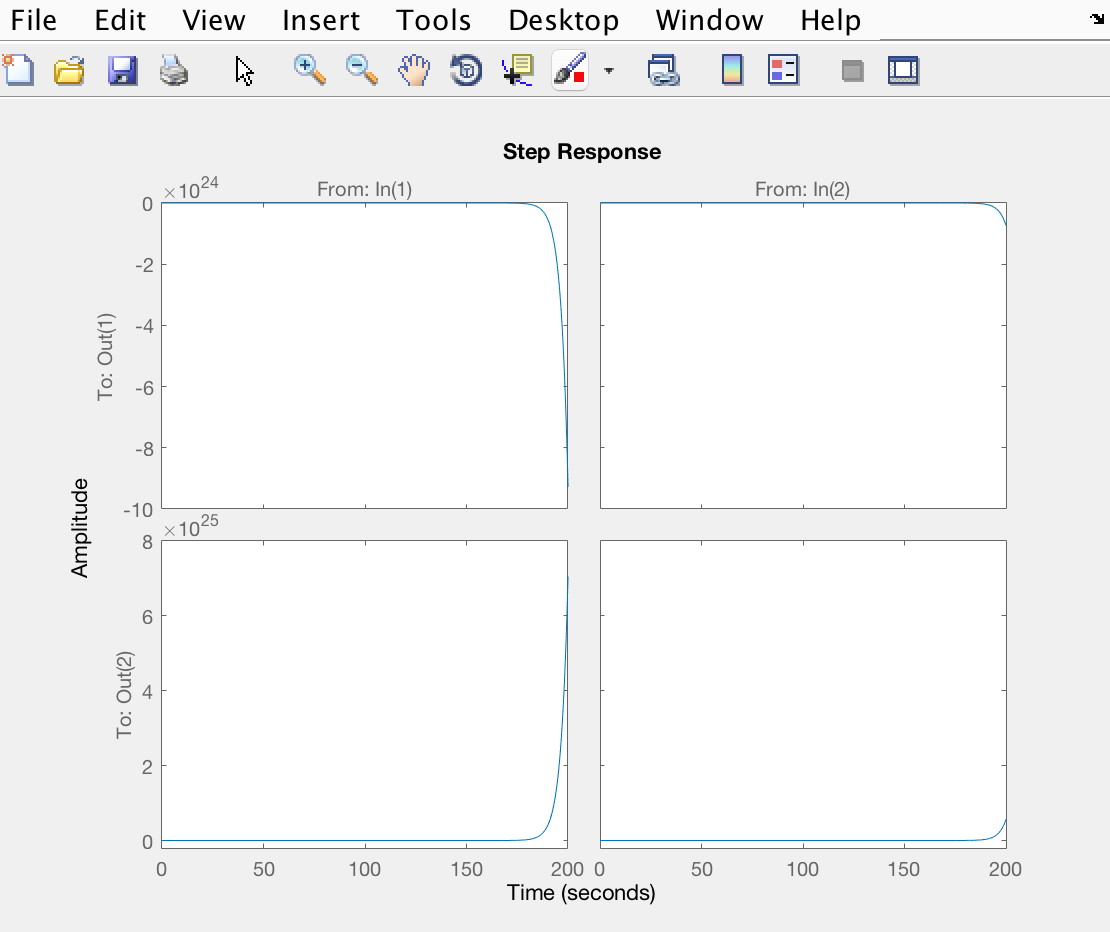The width and height of the screenshot is (1110, 932).
Task: Print the figure using the printer icon
Action: click(x=174, y=71)
